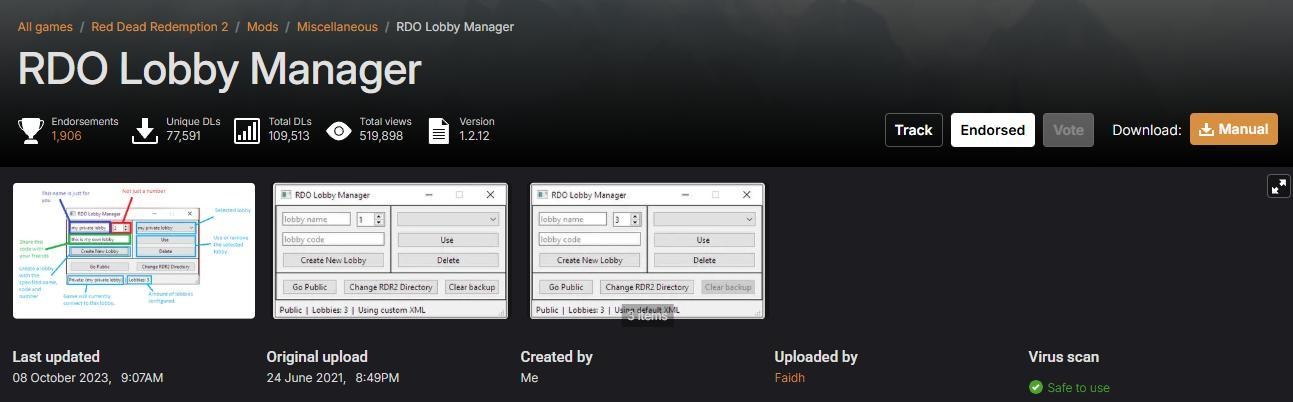Click the greyed Vote button
This screenshot has width=1293, height=402.
(x=1068, y=130)
